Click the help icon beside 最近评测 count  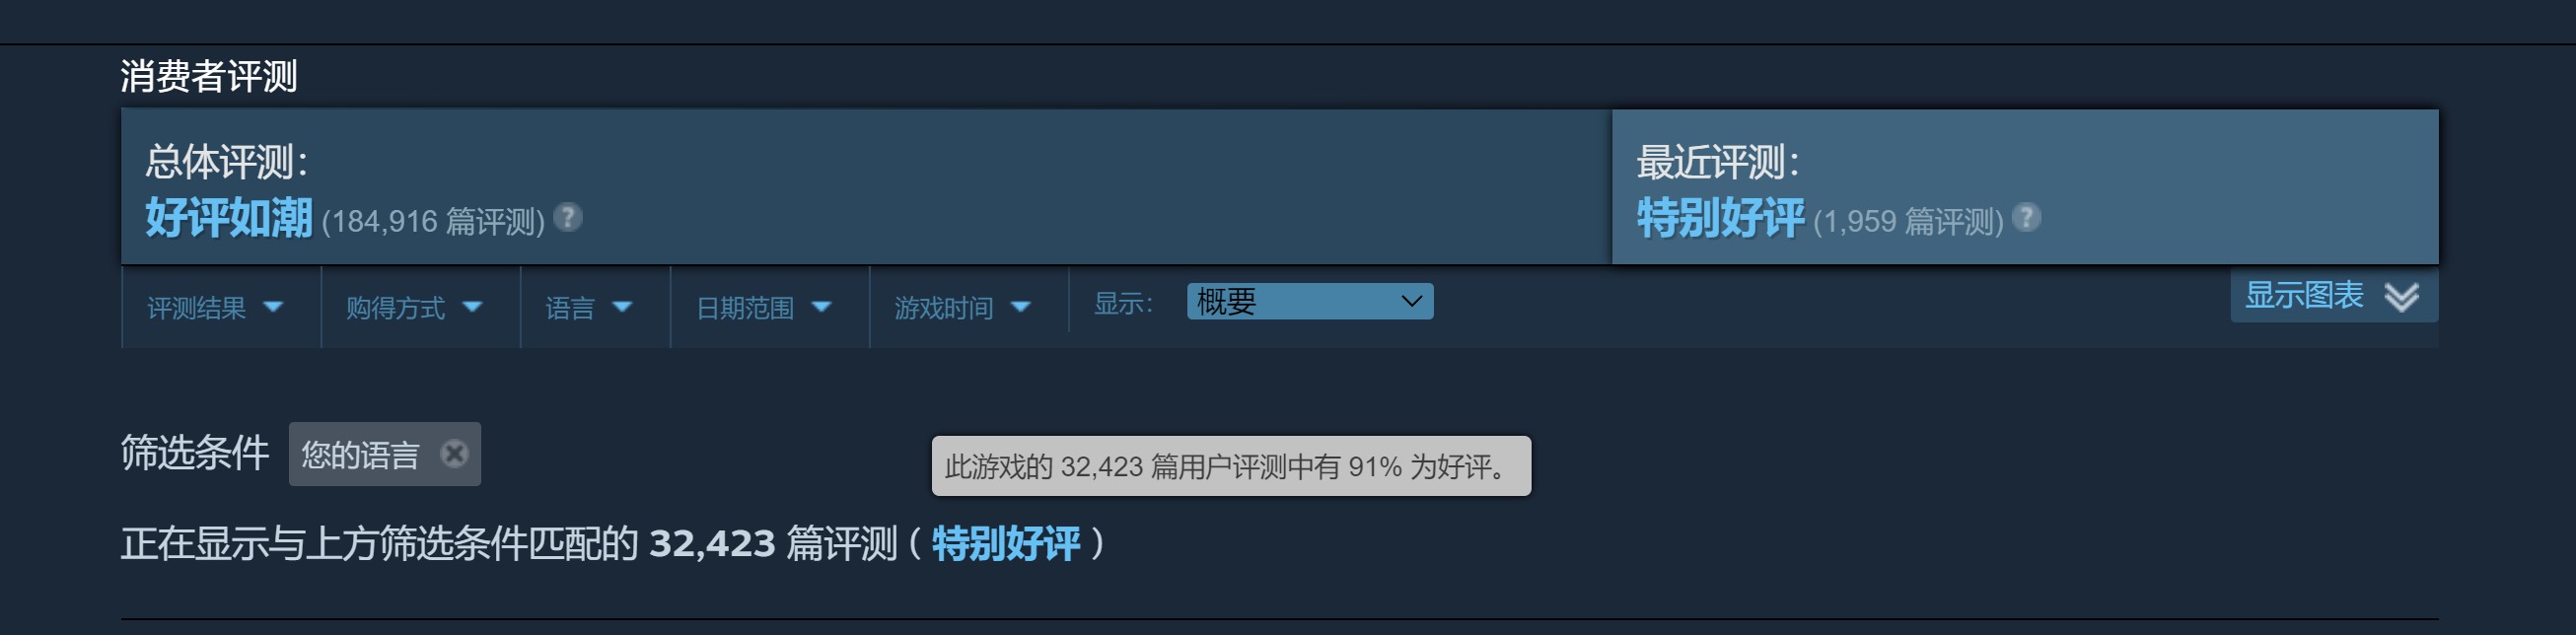2026,217
